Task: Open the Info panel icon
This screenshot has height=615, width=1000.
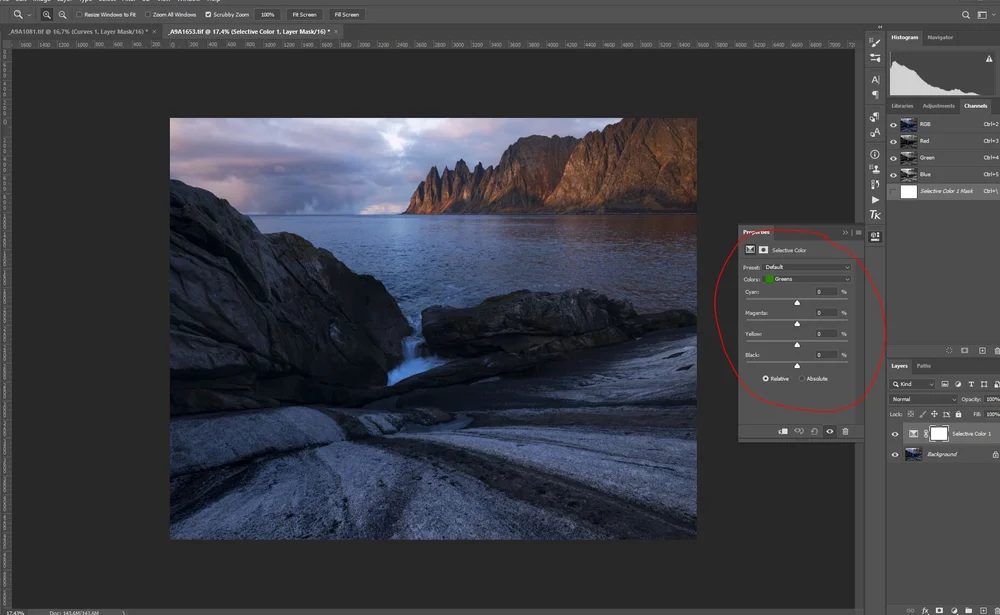Action: 875,154
